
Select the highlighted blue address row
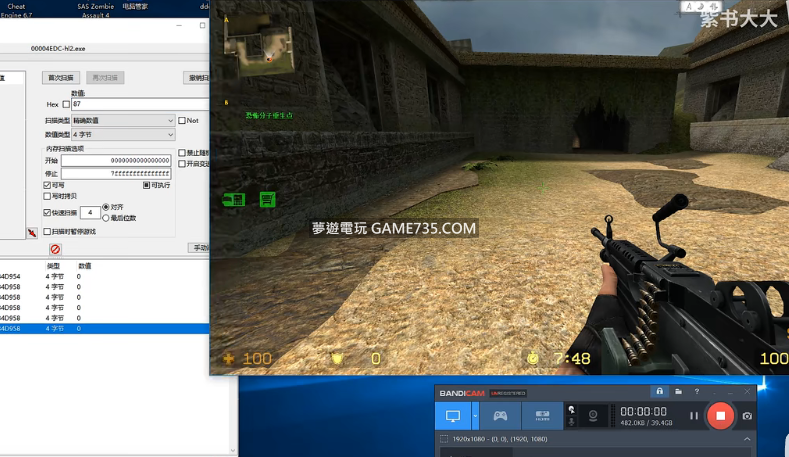(x=104, y=328)
